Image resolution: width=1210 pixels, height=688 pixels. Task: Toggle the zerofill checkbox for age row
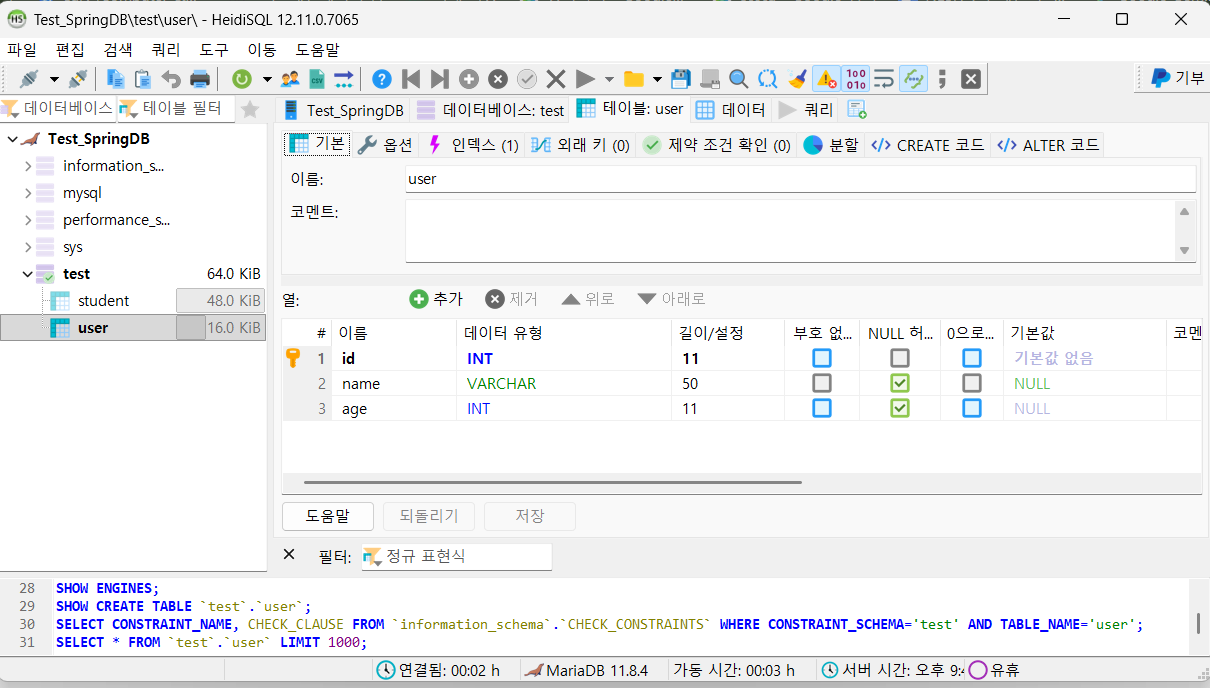click(972, 408)
